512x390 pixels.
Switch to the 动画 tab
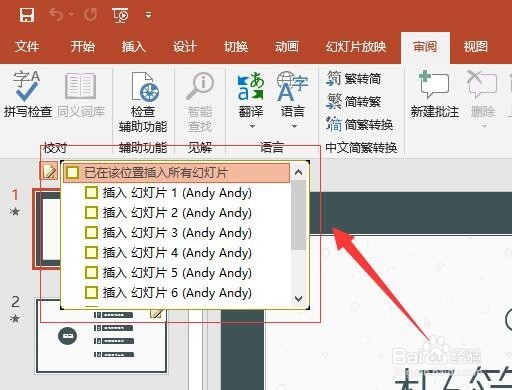pos(286,46)
